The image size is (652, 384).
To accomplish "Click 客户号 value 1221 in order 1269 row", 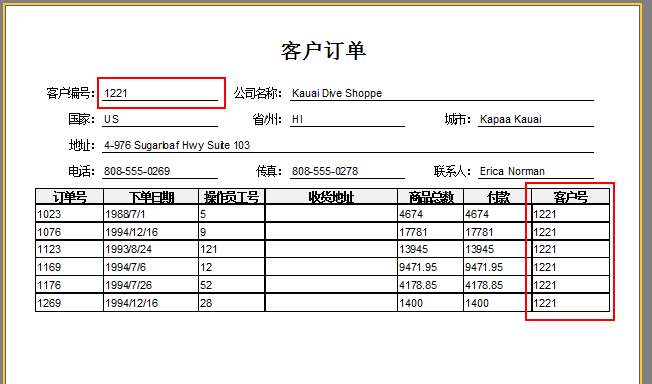I will click(x=545, y=303).
